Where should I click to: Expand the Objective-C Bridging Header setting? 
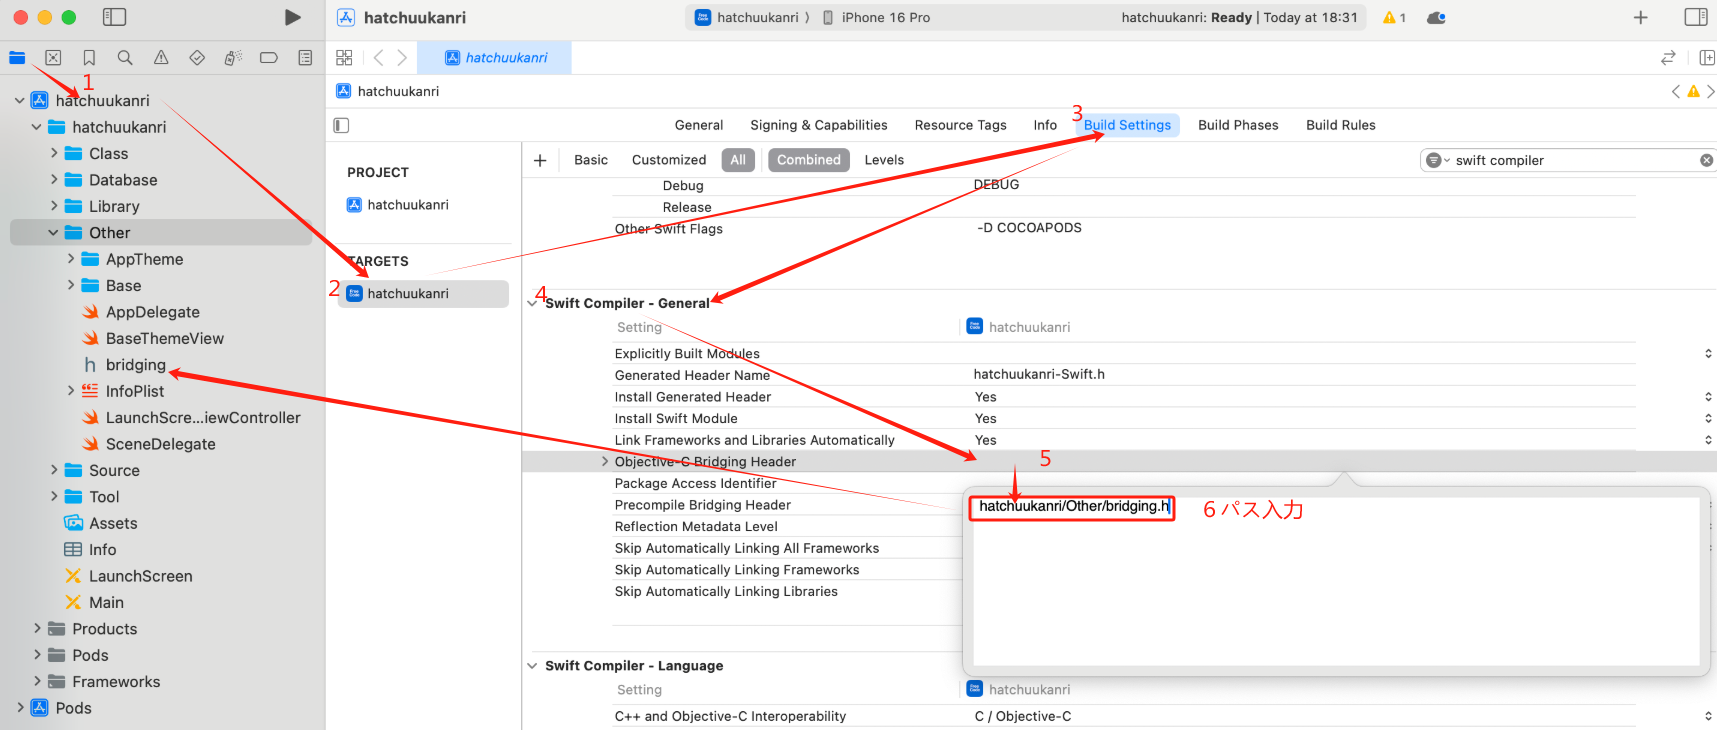point(605,462)
